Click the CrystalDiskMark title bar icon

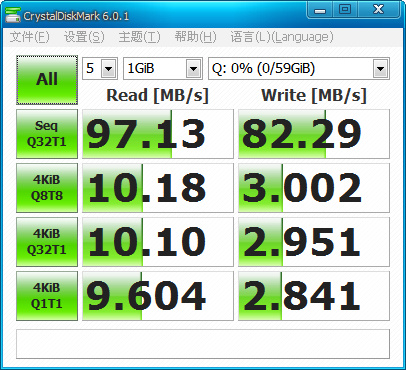tap(13, 15)
